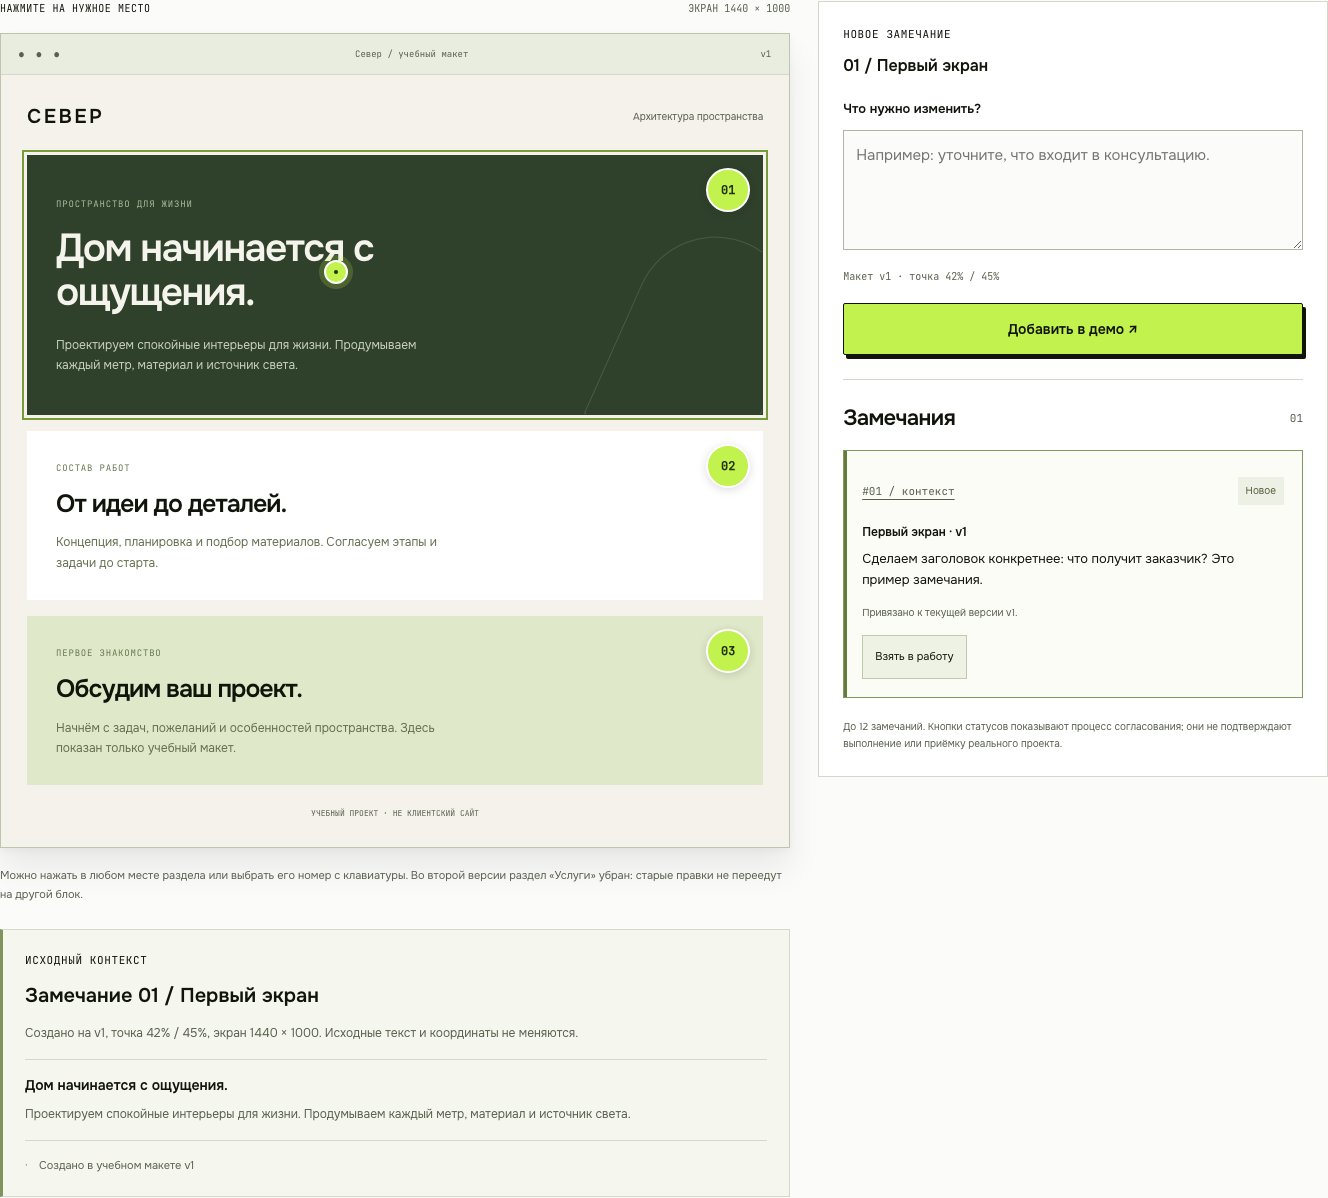Image resolution: width=1328 pixels, height=1198 pixels.
Task: Click "Привязано к текущей версии v1."
Action: (x=940, y=612)
